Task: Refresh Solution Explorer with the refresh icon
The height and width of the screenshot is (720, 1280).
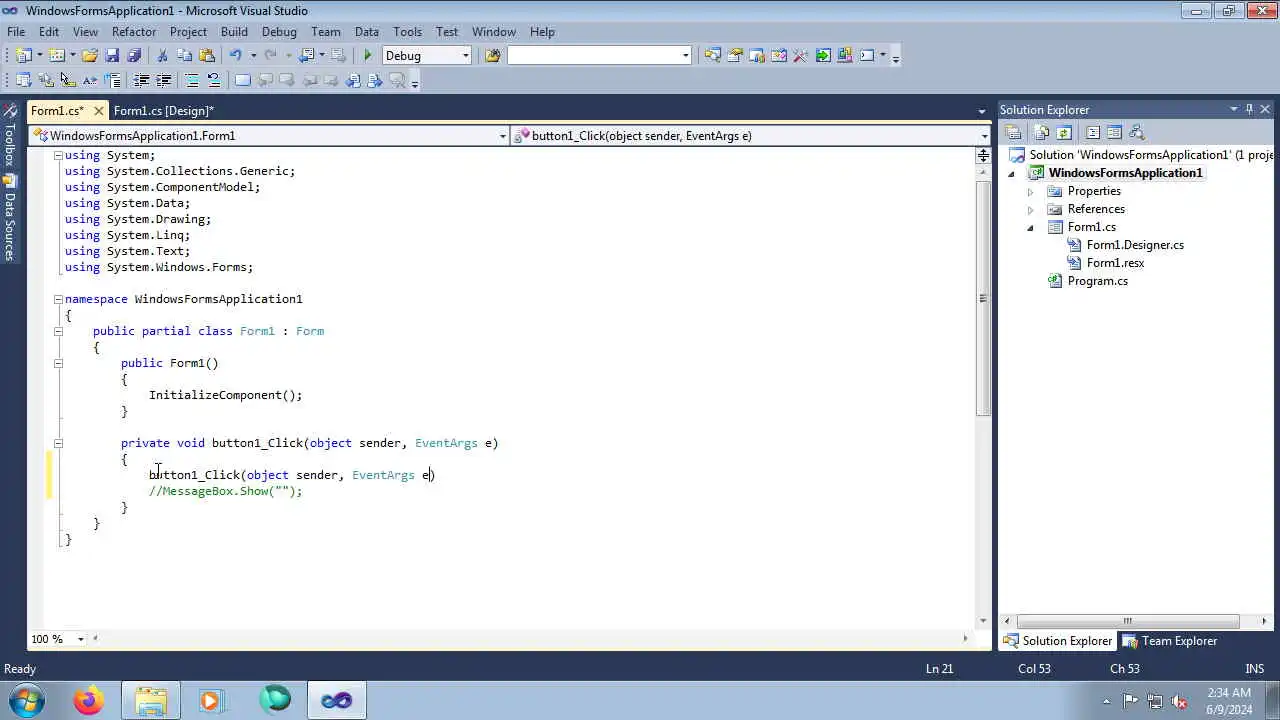Action: (x=1064, y=132)
